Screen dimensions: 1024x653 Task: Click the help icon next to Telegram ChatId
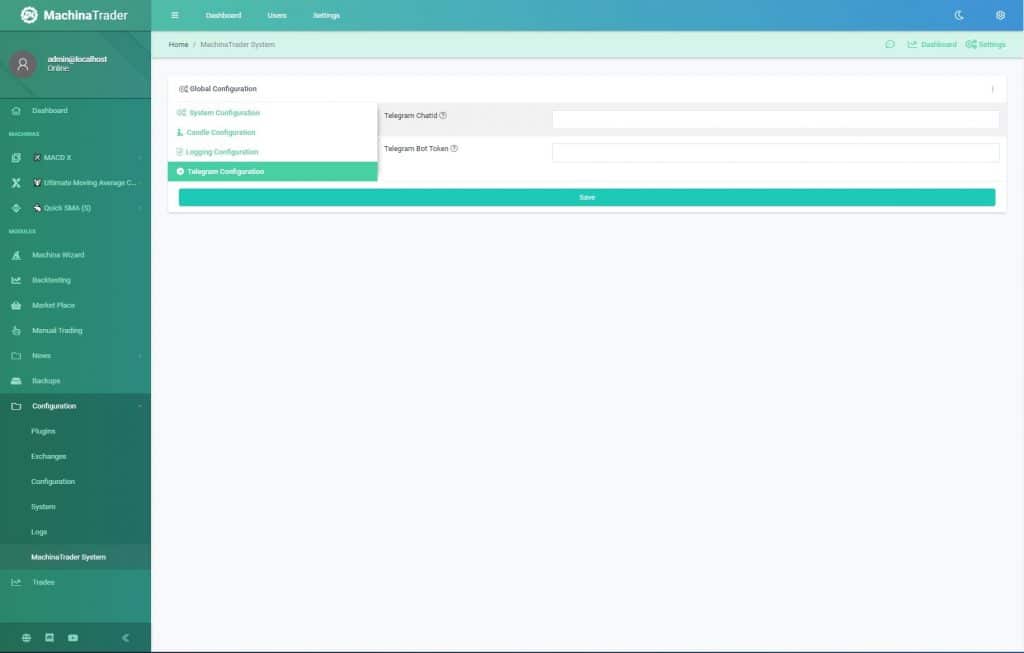coord(443,116)
